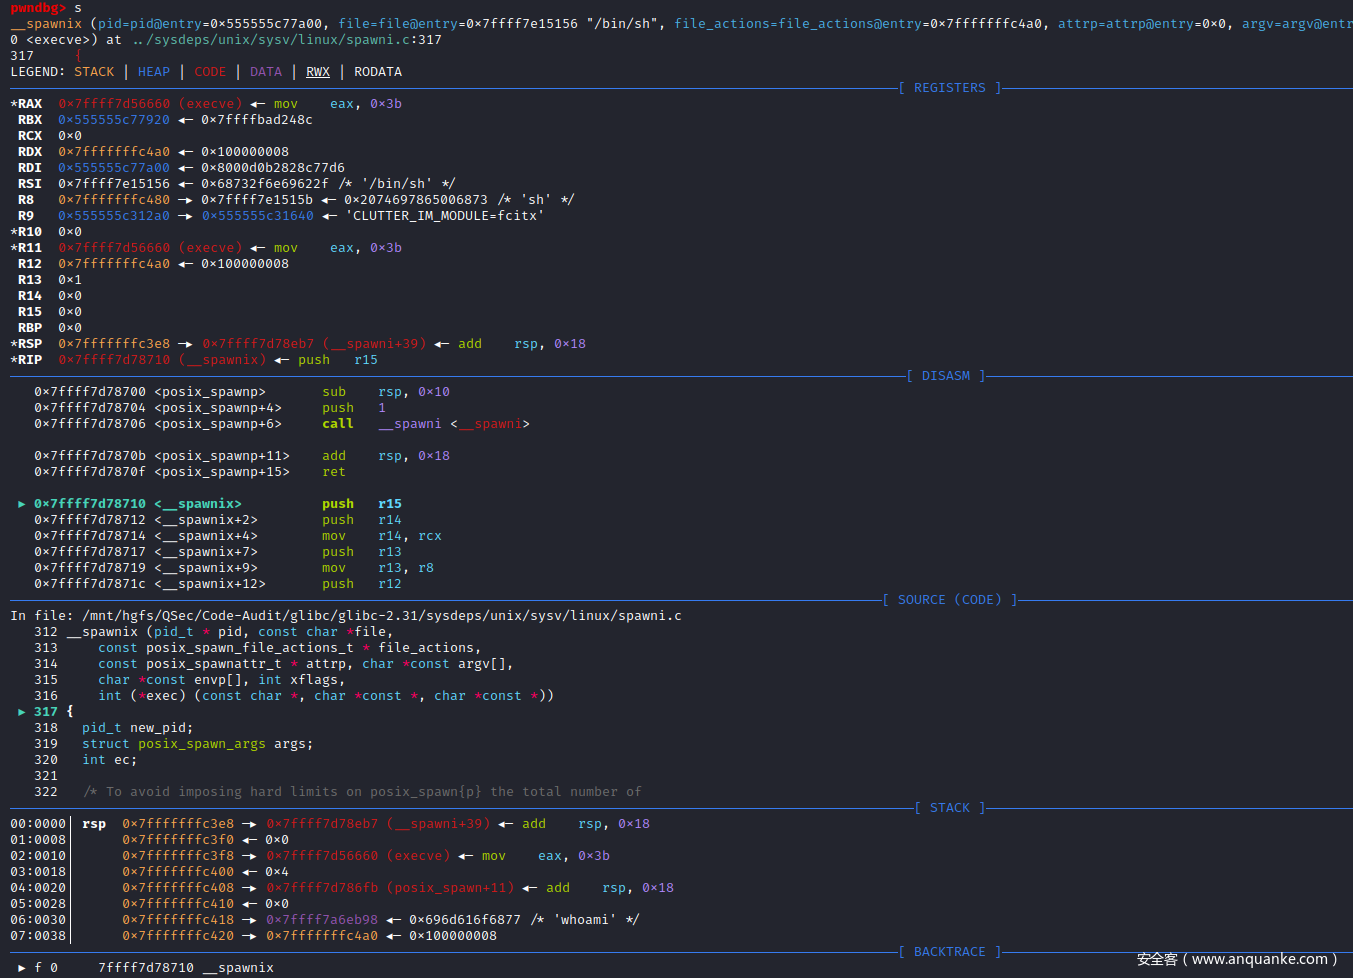Click the backtrace frame arrow before f 0
The height and width of the screenshot is (978, 1353).
click(22, 968)
